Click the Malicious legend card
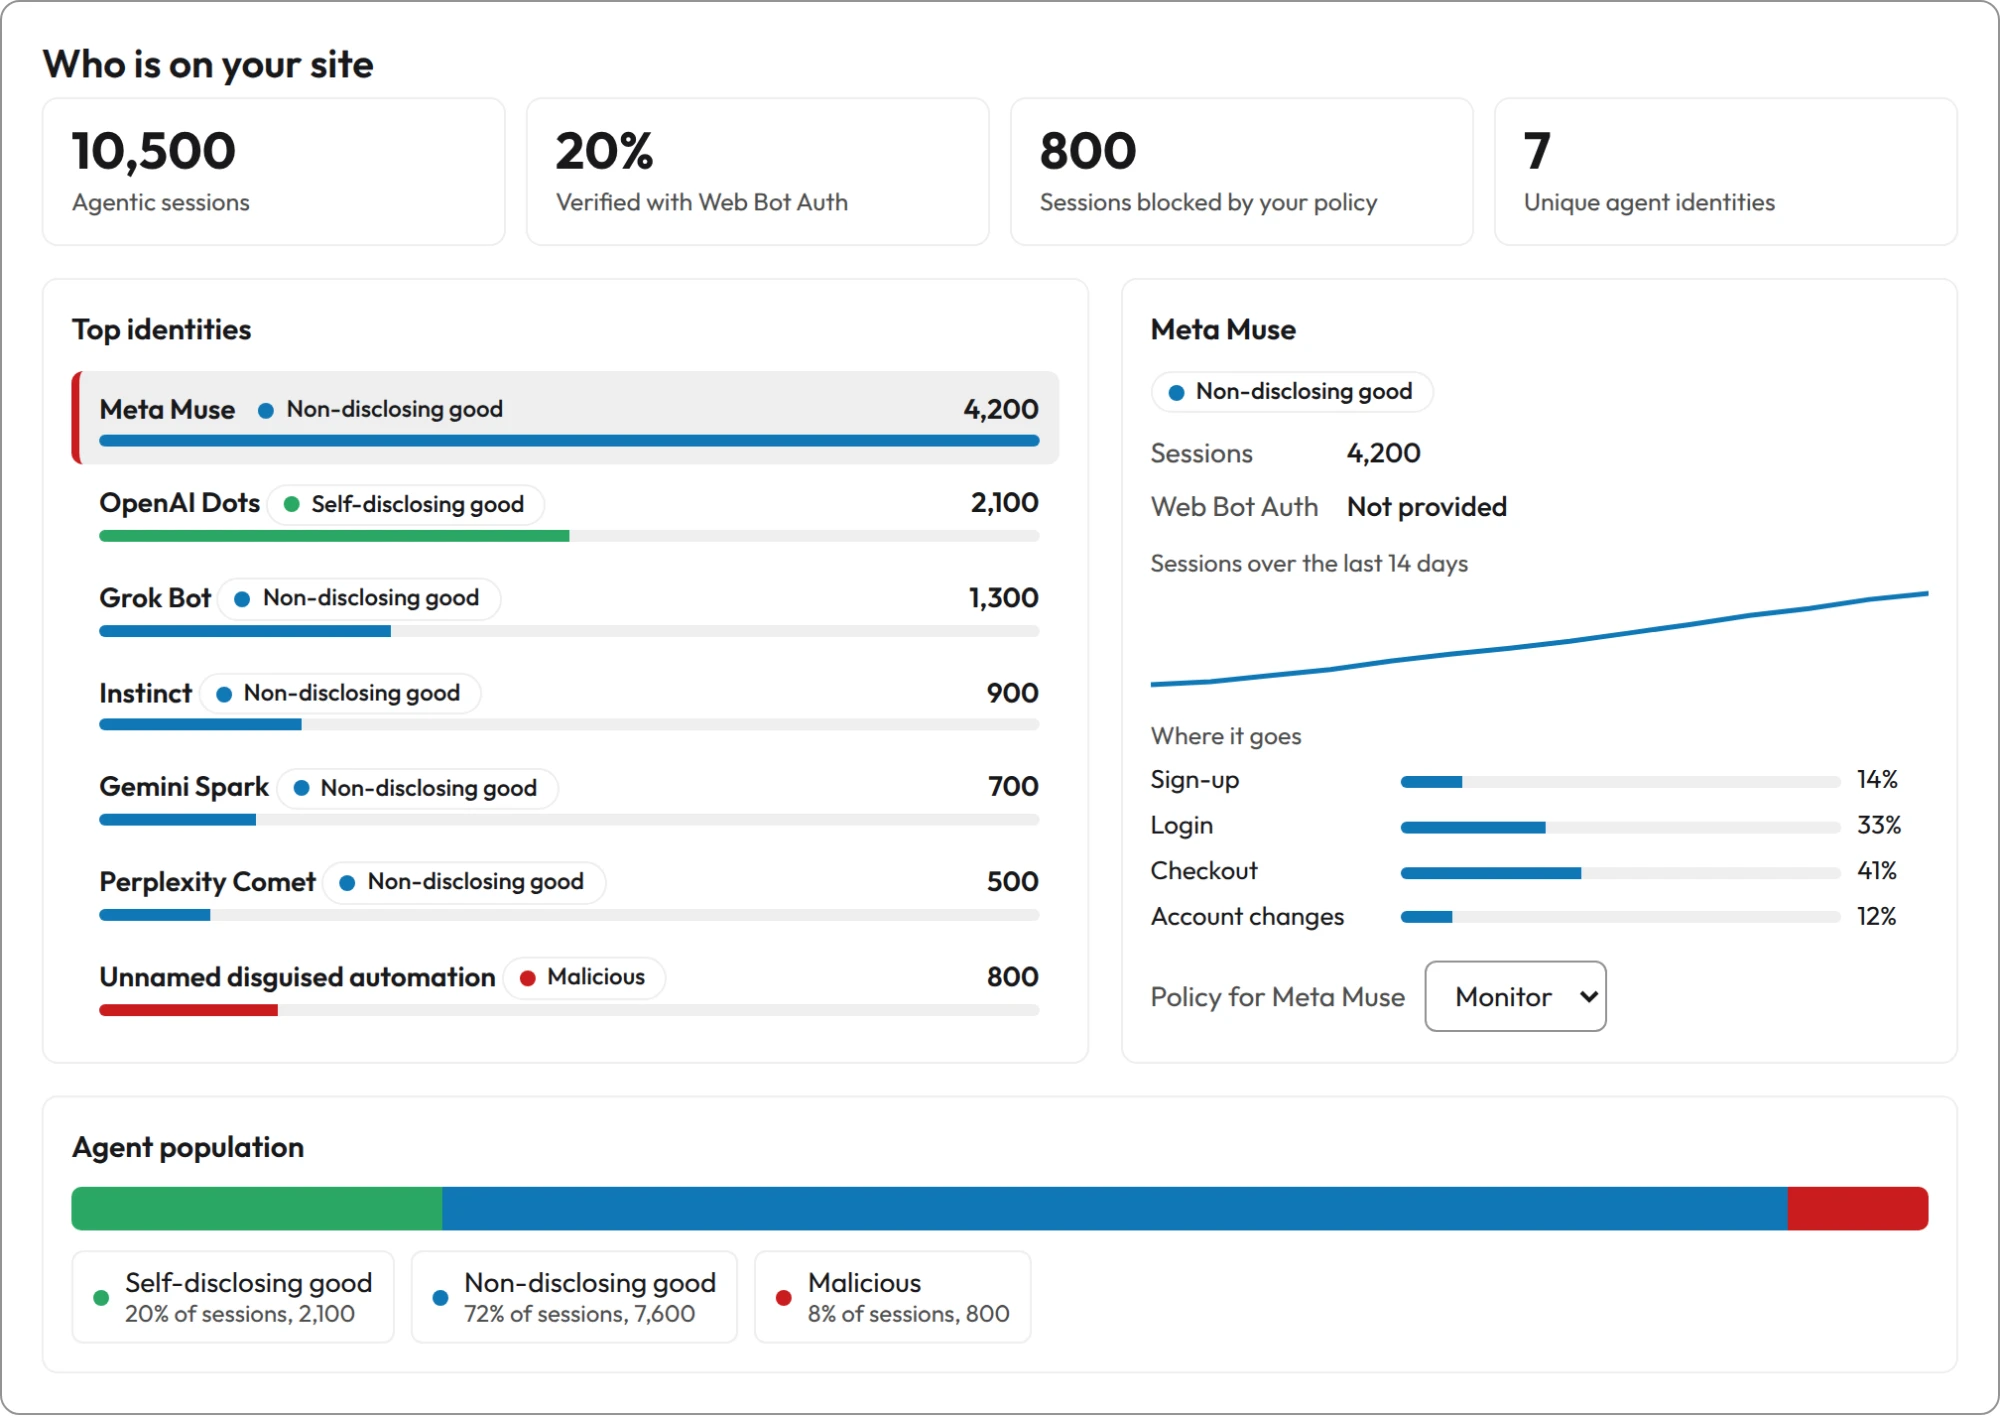 coord(893,1296)
